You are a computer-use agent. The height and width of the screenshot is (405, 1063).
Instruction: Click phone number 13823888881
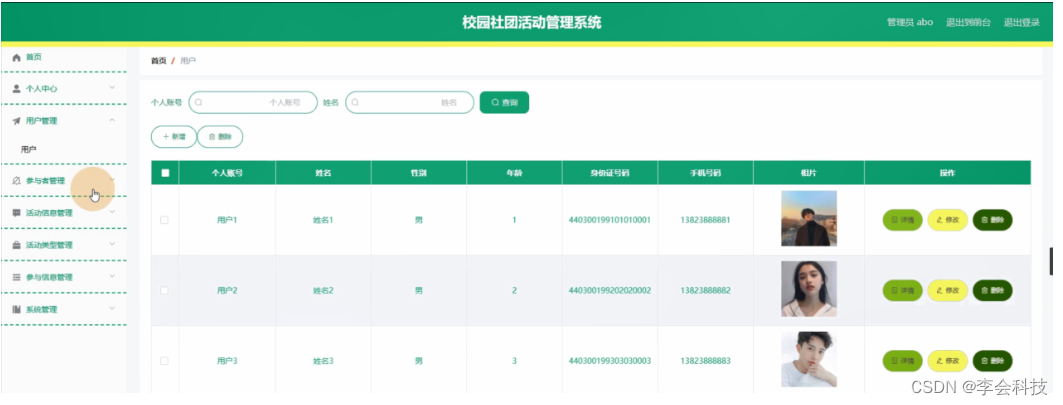click(705, 220)
